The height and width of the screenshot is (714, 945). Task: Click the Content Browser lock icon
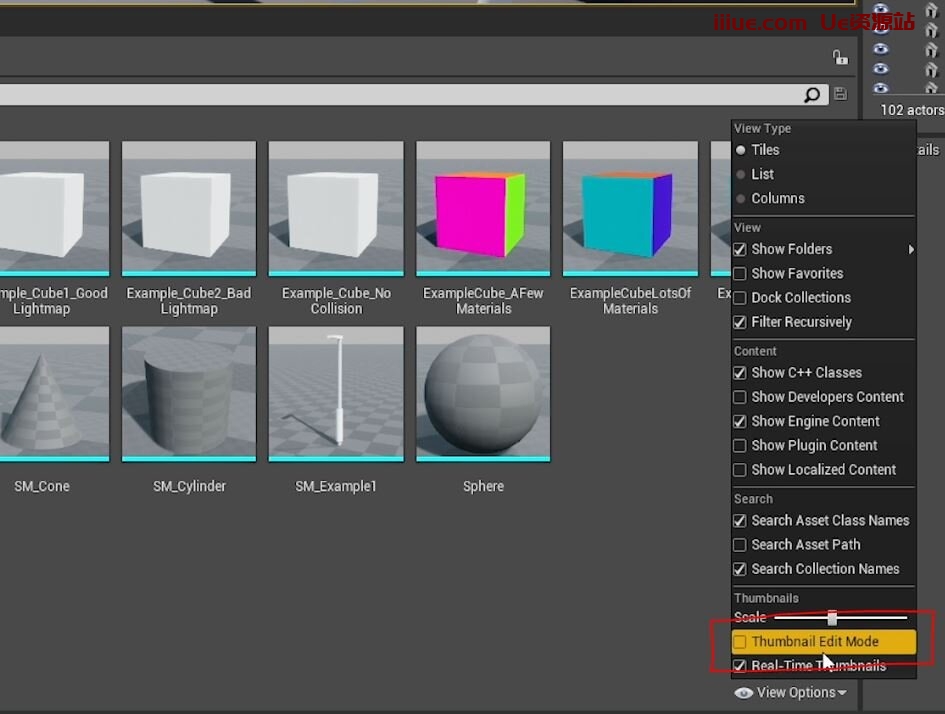(840, 58)
